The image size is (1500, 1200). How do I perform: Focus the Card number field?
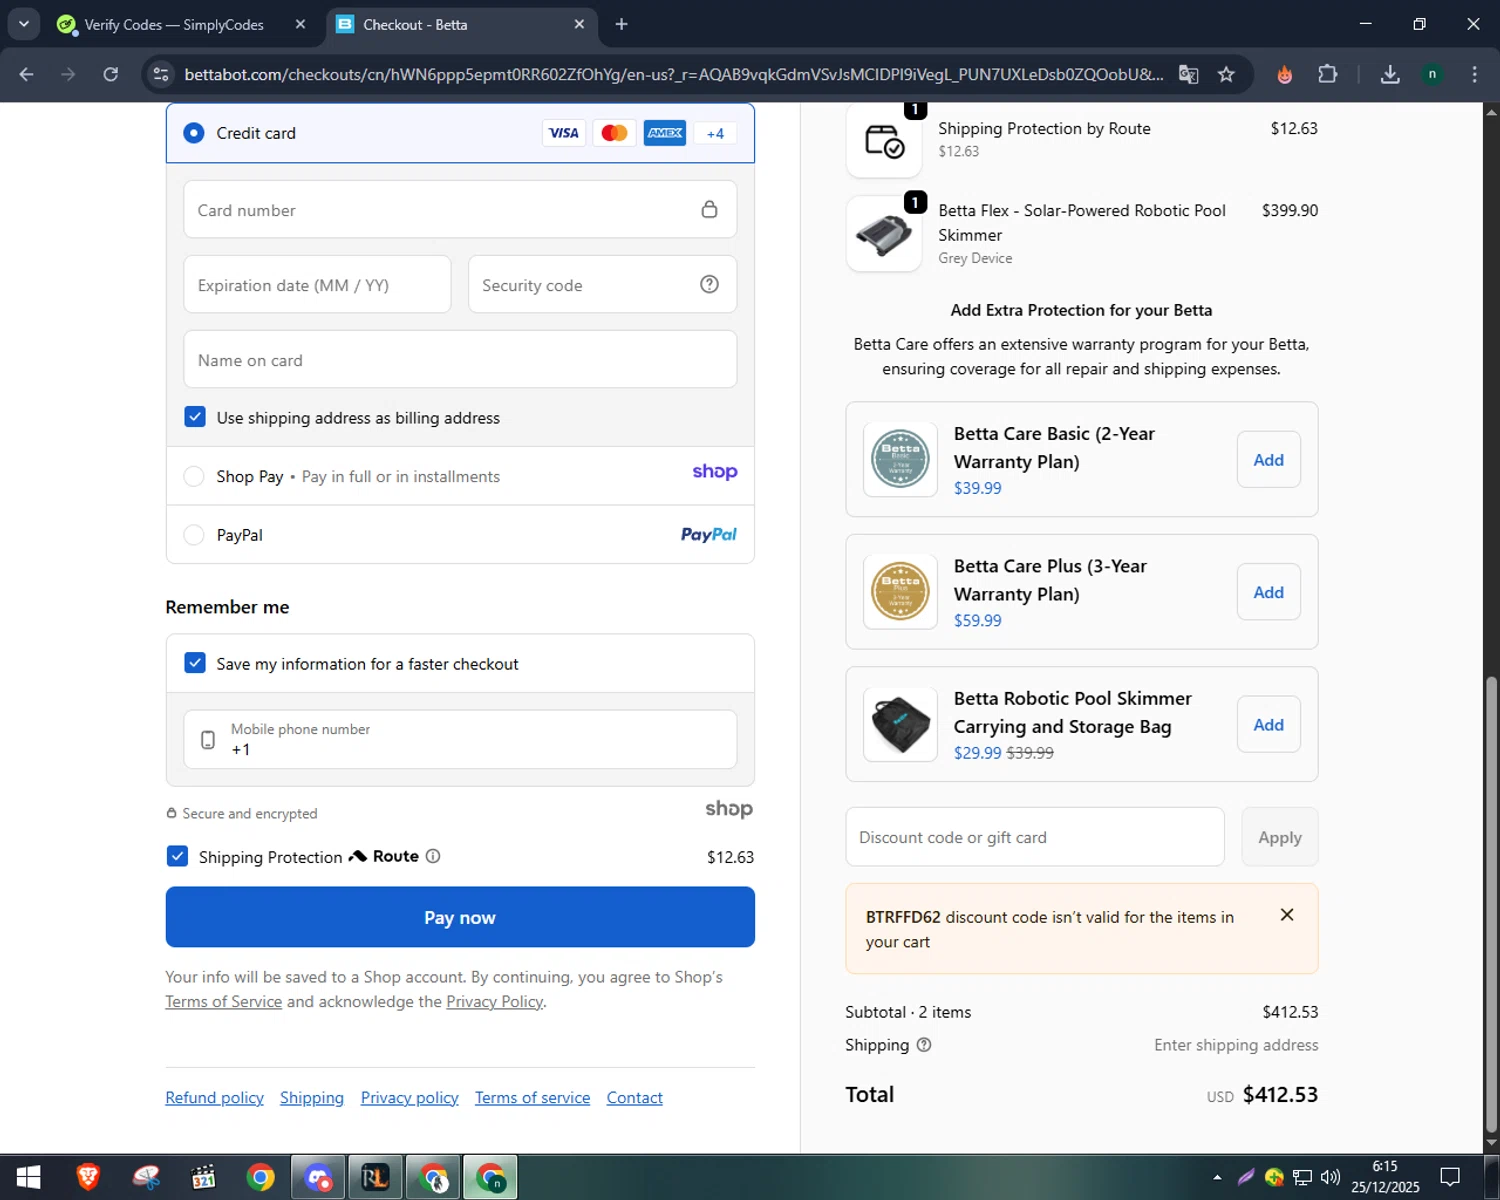pyautogui.click(x=460, y=210)
